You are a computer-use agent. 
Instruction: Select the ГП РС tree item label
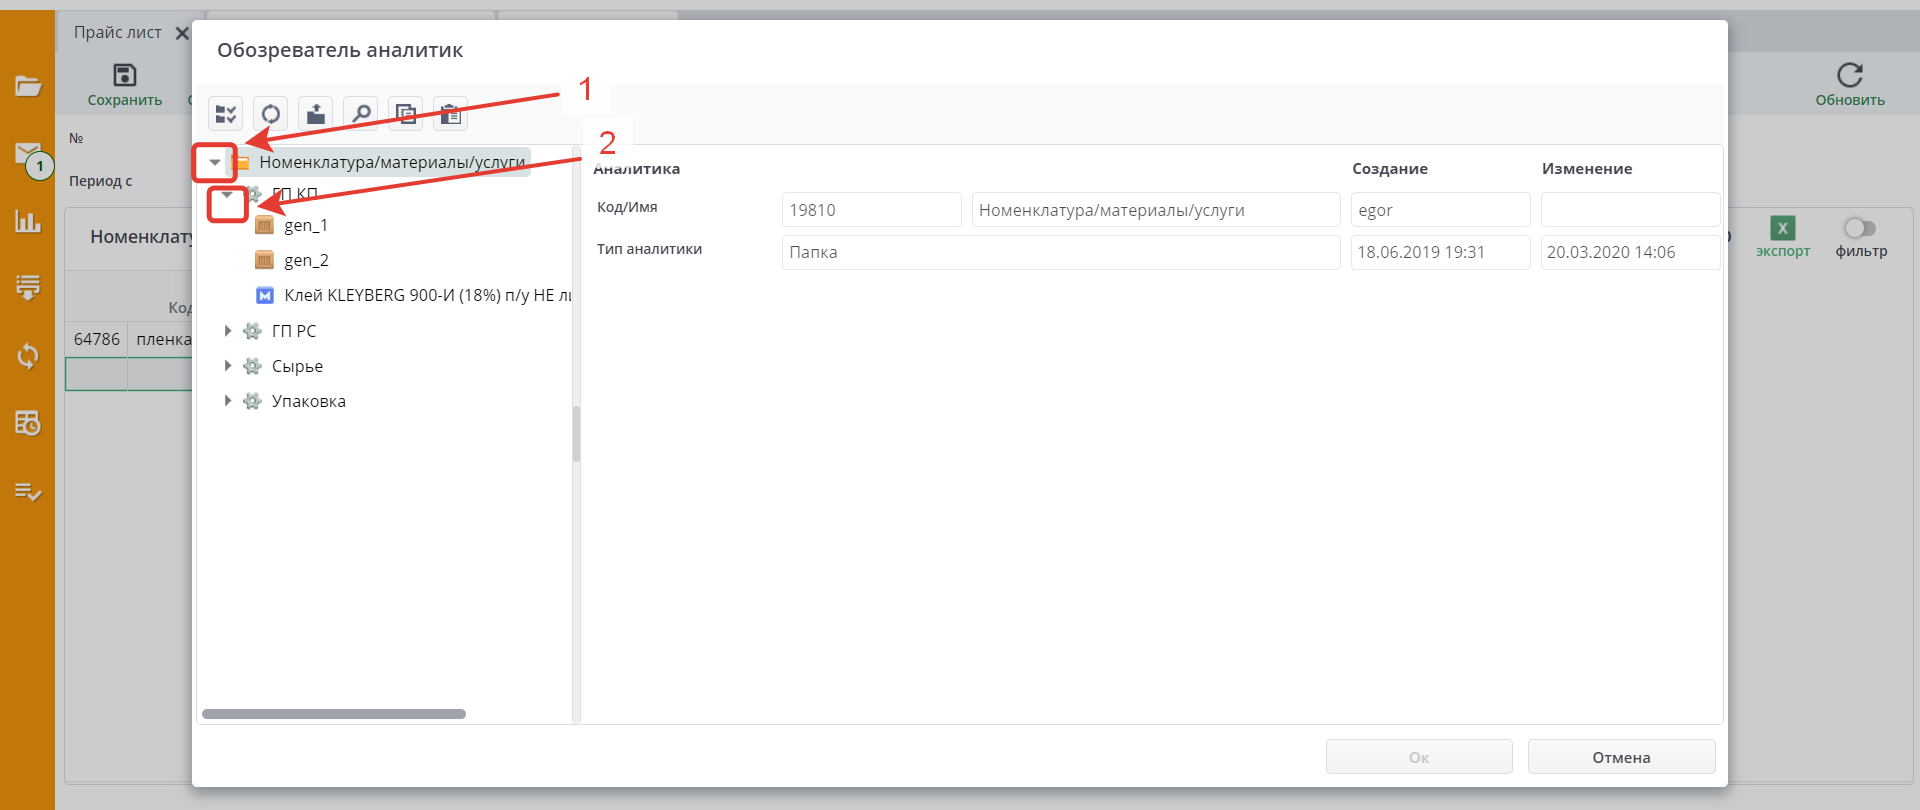pos(294,331)
